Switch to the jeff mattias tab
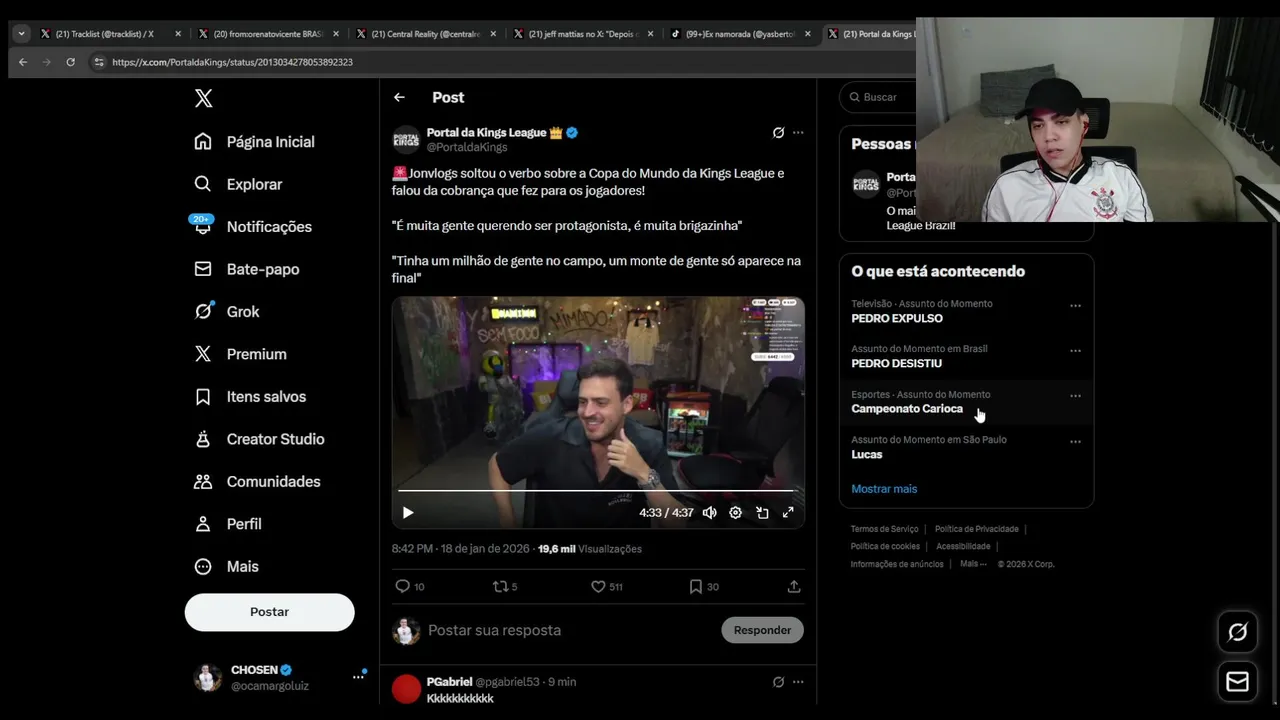The width and height of the screenshot is (1280, 720). [x=582, y=34]
